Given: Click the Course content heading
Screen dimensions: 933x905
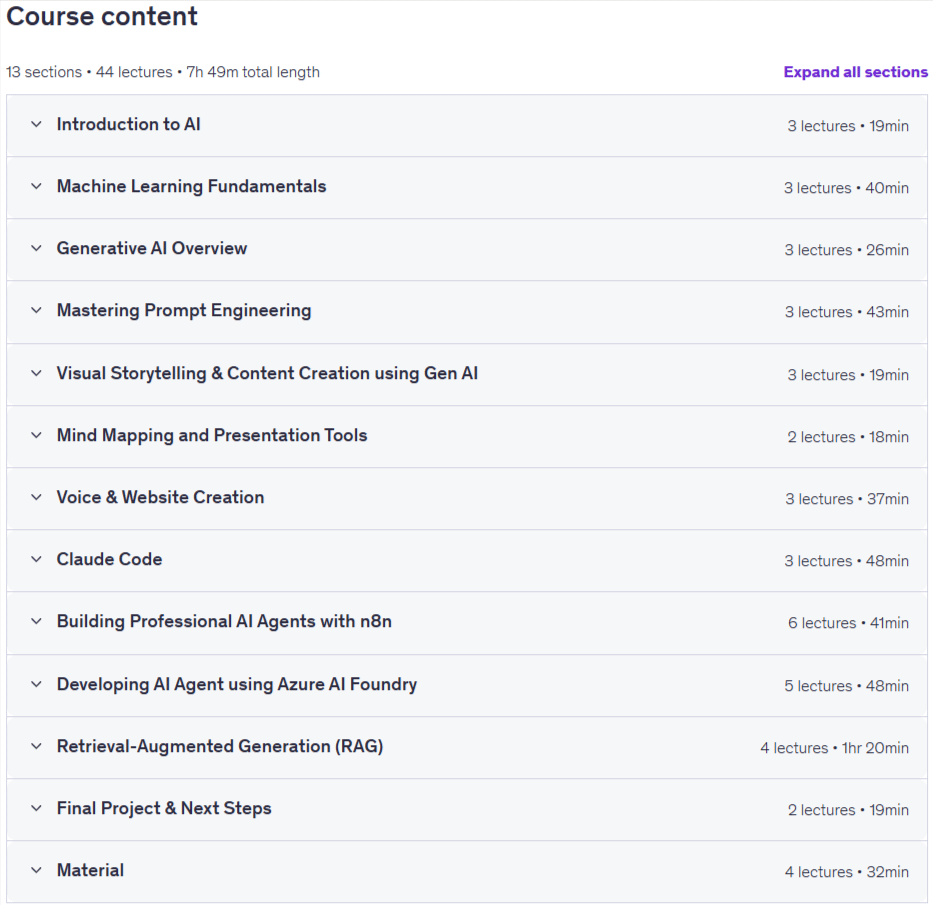Looking at the screenshot, I should pyautogui.click(x=102, y=16).
